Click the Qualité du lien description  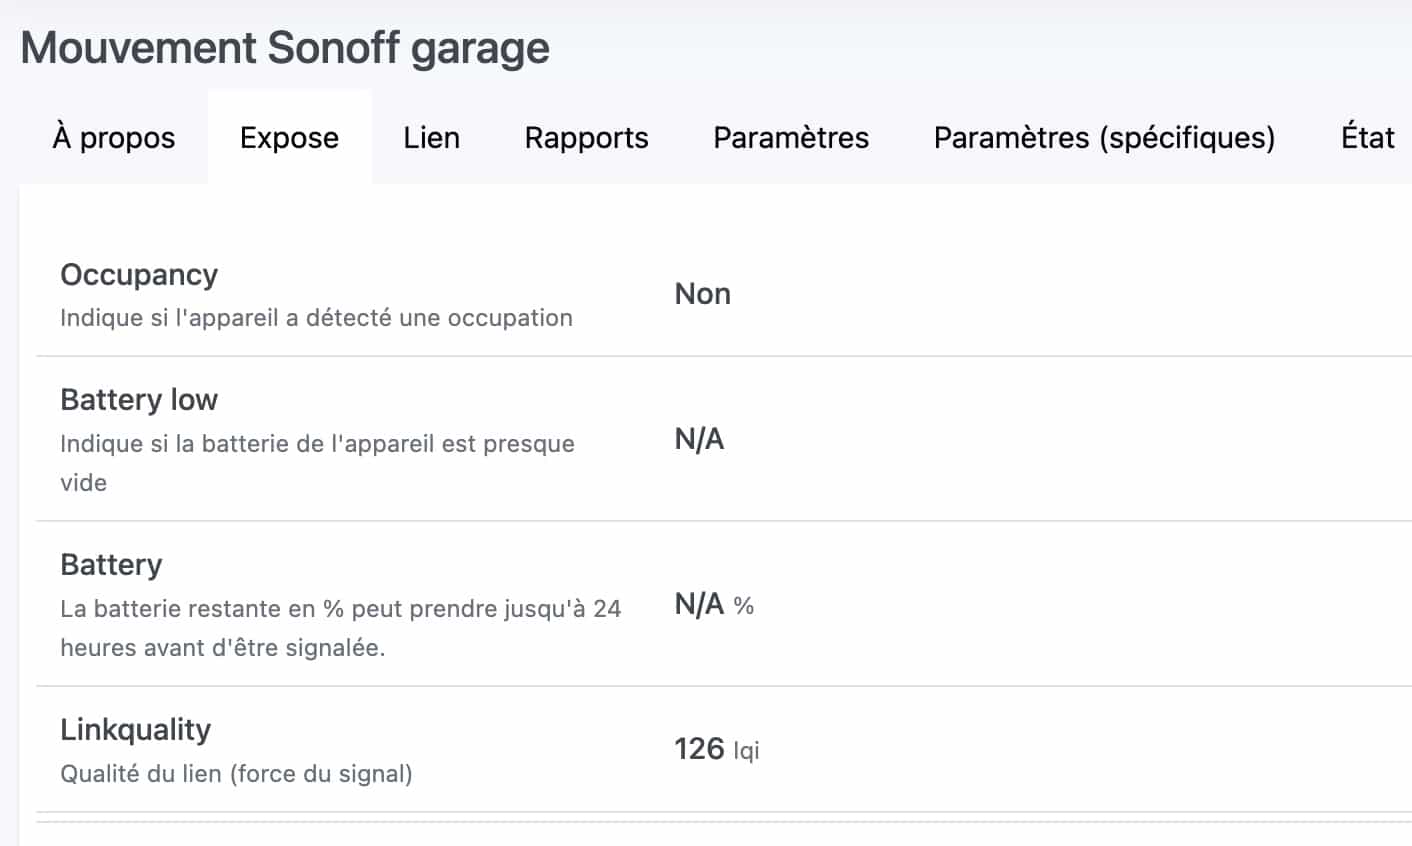236,774
